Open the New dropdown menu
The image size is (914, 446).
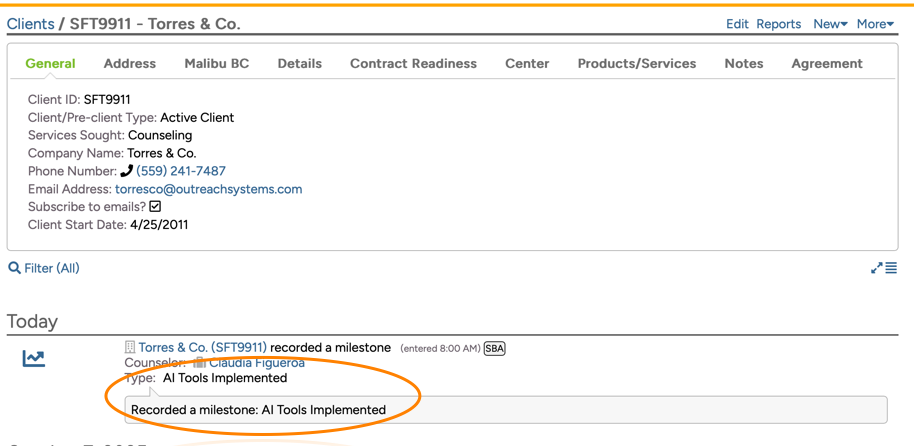(830, 24)
